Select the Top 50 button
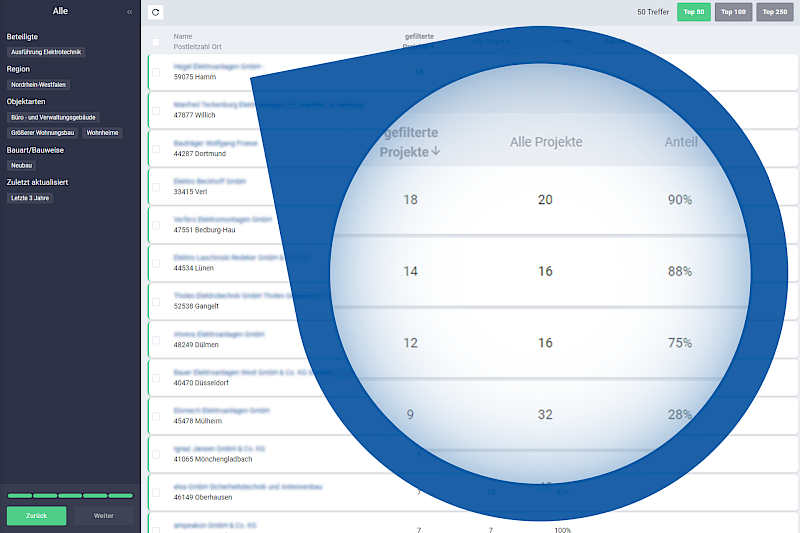This screenshot has height=533, width=800. [693, 12]
